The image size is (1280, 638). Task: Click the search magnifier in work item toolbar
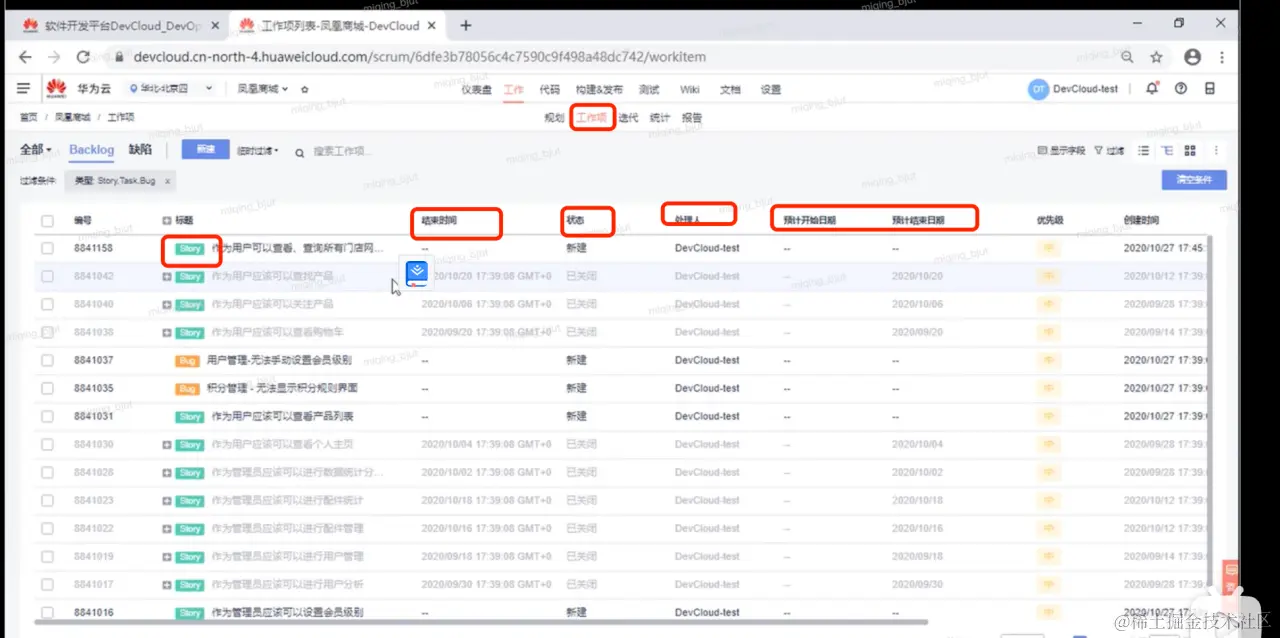300,152
